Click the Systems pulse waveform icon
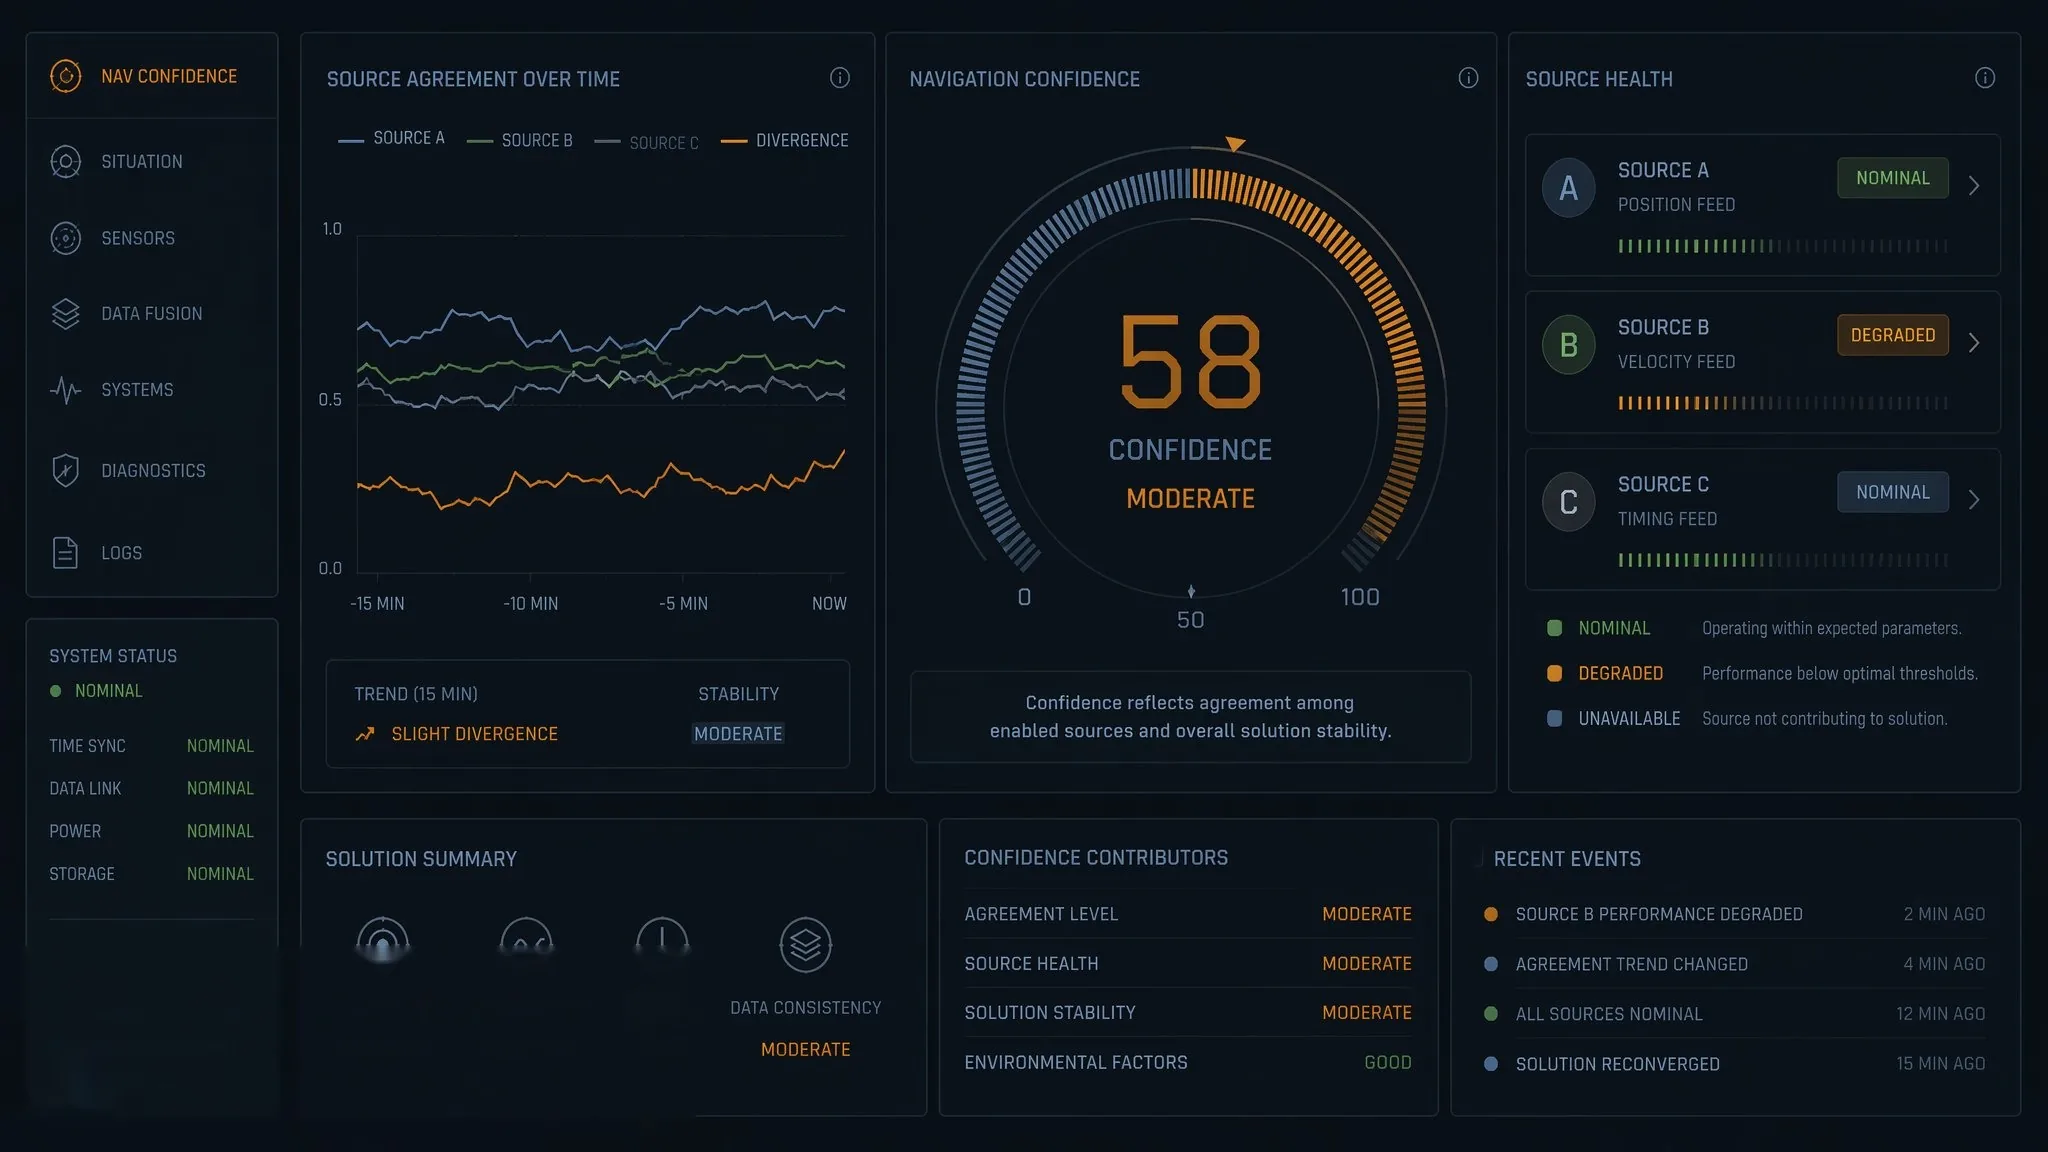 (x=65, y=390)
